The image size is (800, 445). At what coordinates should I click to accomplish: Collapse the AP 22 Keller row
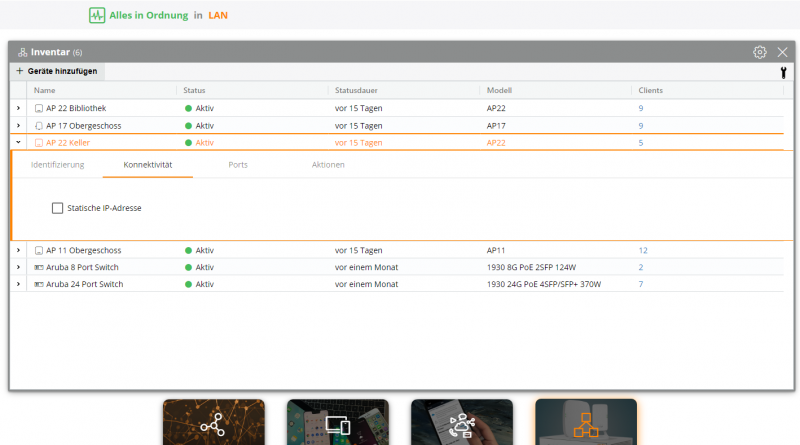click(x=18, y=142)
